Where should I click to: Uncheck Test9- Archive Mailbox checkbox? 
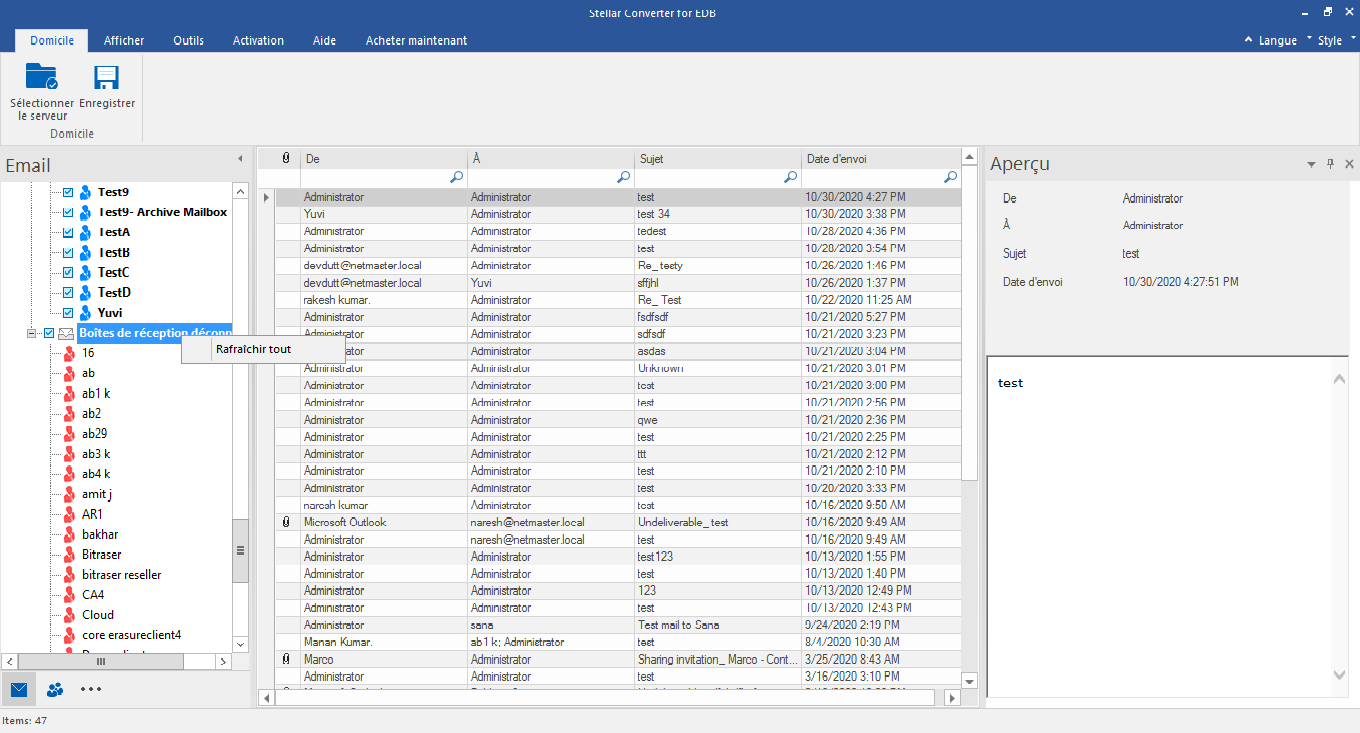[x=68, y=212]
